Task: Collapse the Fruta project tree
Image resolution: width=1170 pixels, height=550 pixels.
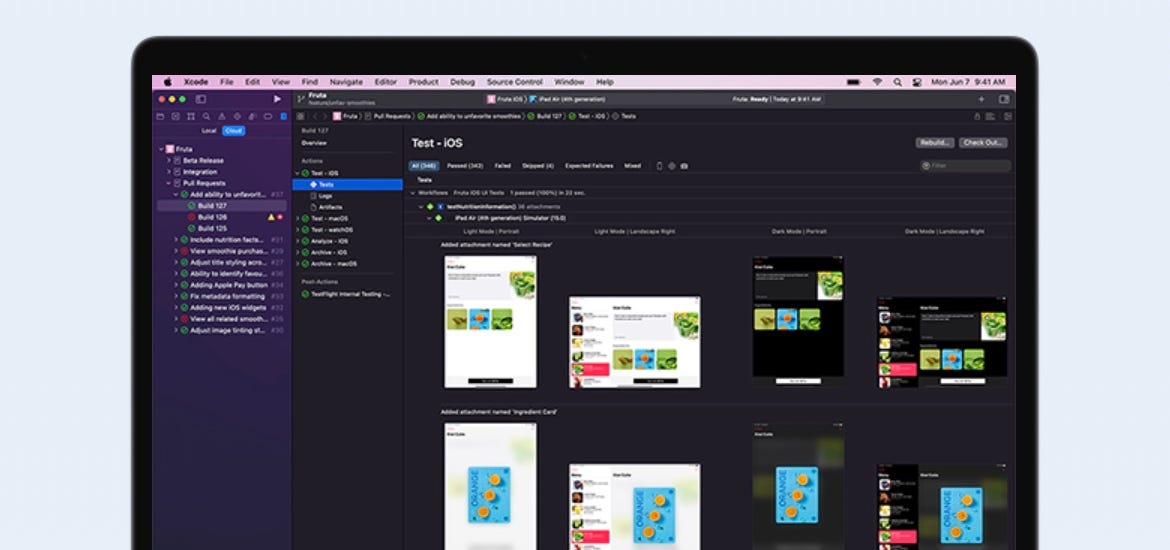Action: click(161, 149)
